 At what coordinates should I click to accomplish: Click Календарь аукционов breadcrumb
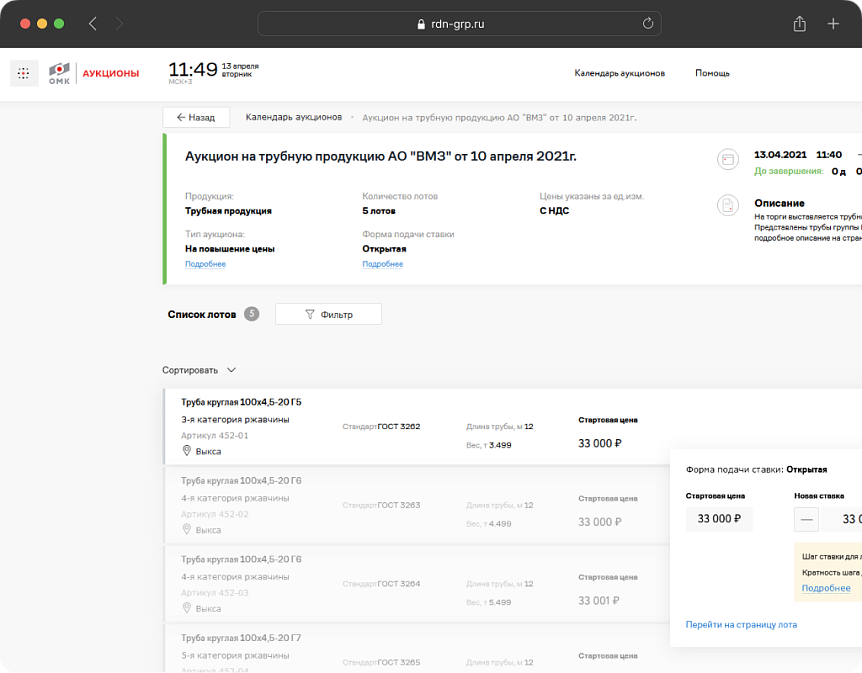click(294, 117)
